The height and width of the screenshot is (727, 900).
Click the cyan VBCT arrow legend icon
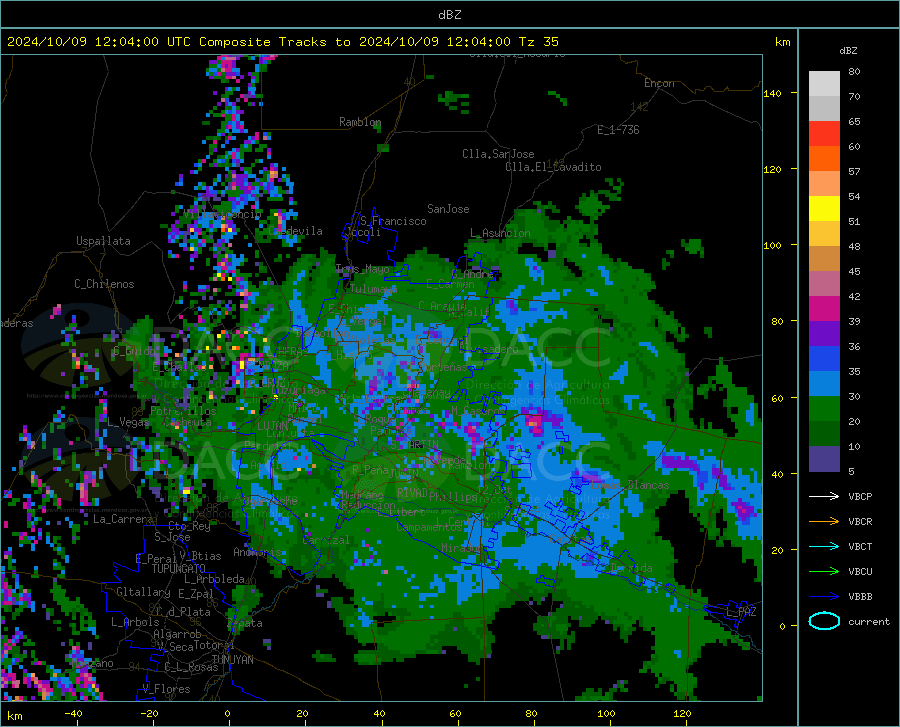(x=824, y=546)
